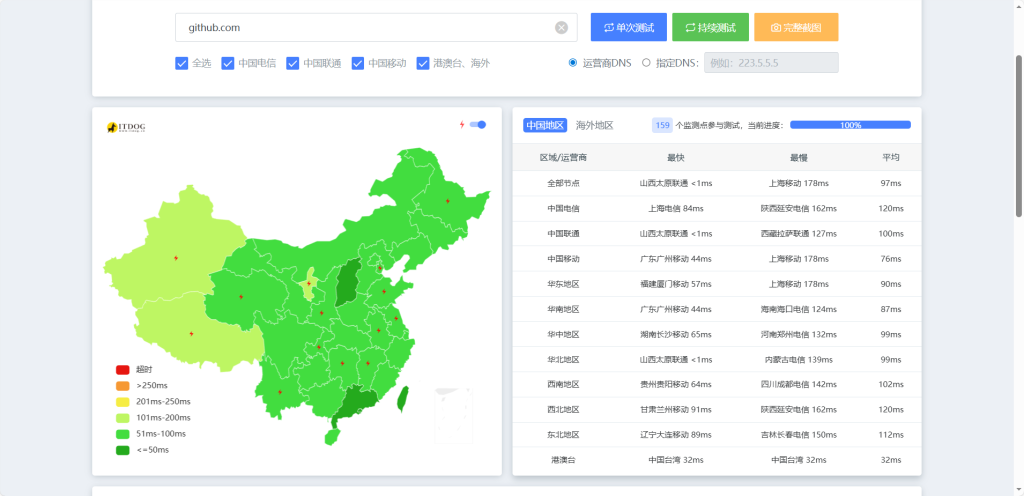Click the lightning marker on Ningxia
This screenshot has width=1024, height=496.
tap(309, 284)
